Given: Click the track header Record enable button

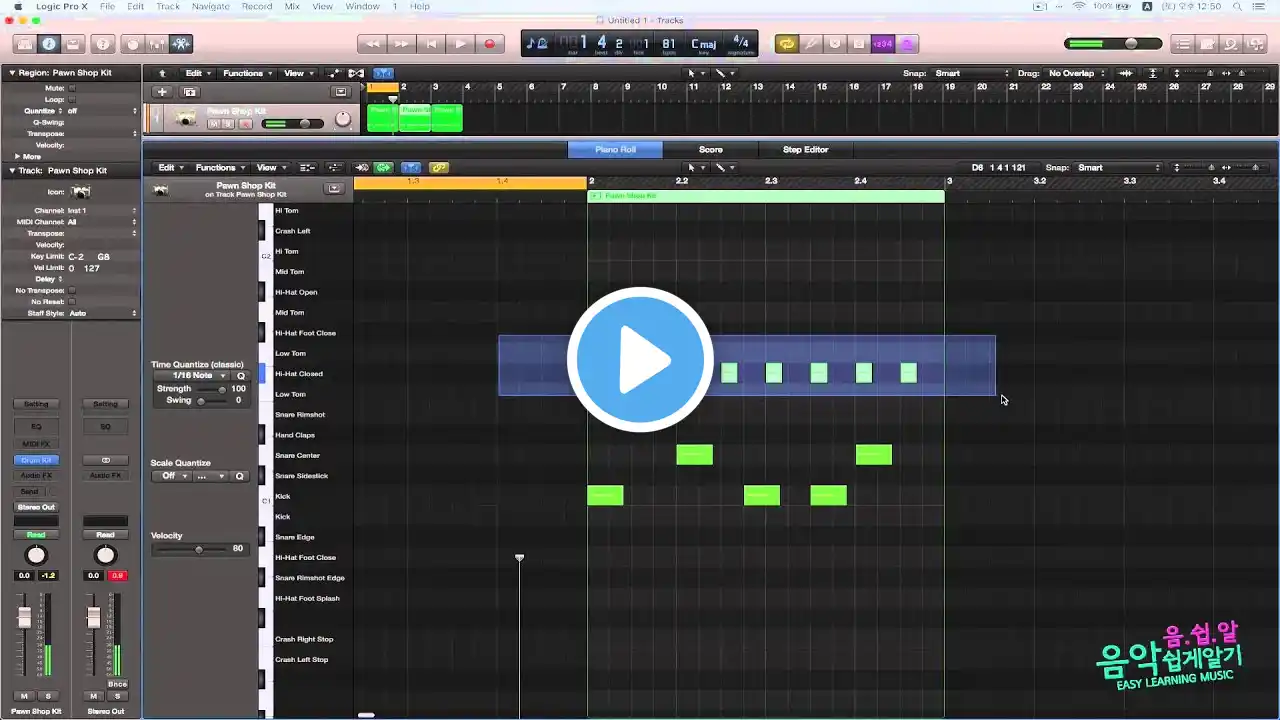Looking at the screenshot, I should [x=246, y=124].
